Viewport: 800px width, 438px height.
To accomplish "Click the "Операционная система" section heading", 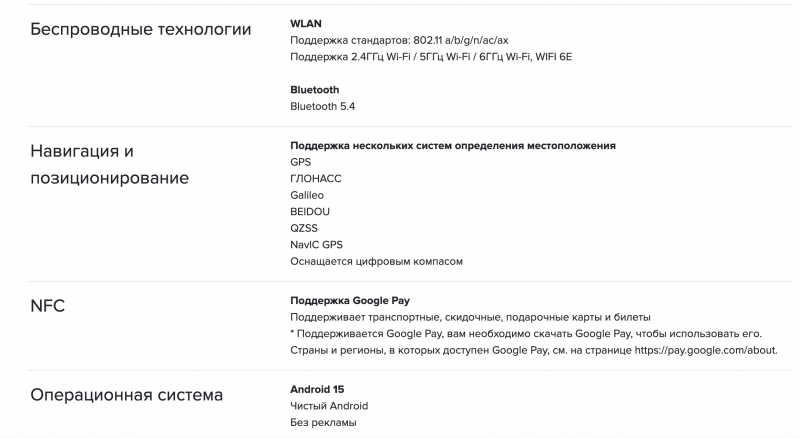I will [x=126, y=395].
